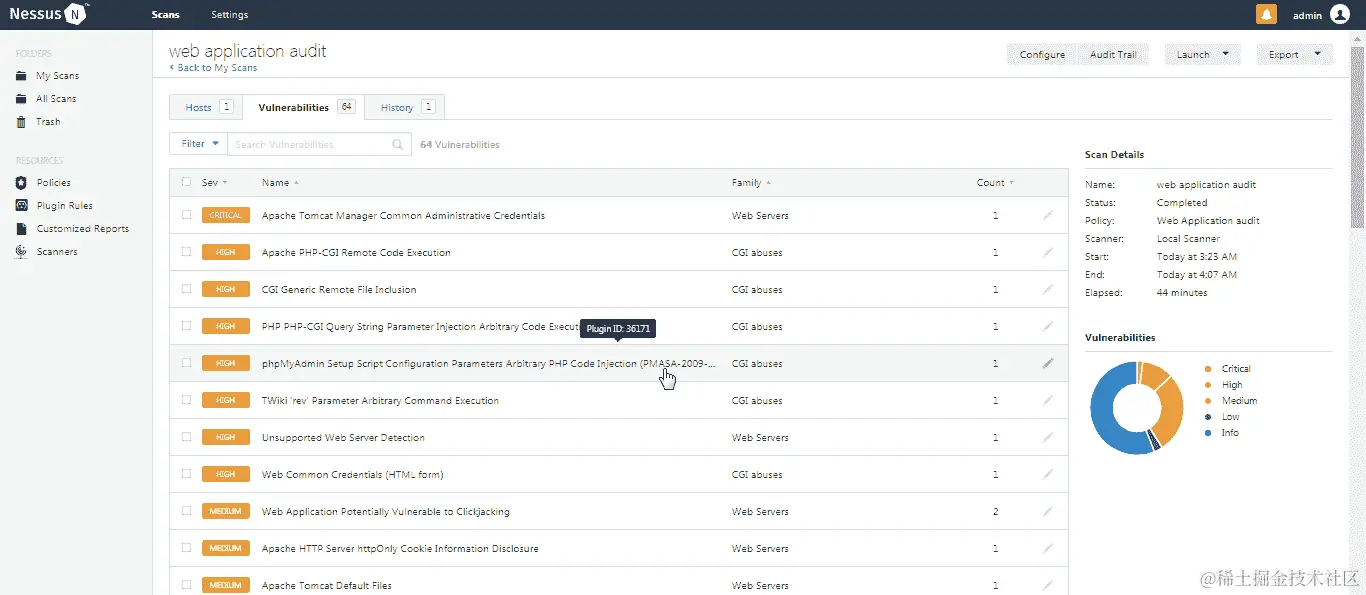
Task: Follow the Back to My Scans link
Action: (213, 68)
